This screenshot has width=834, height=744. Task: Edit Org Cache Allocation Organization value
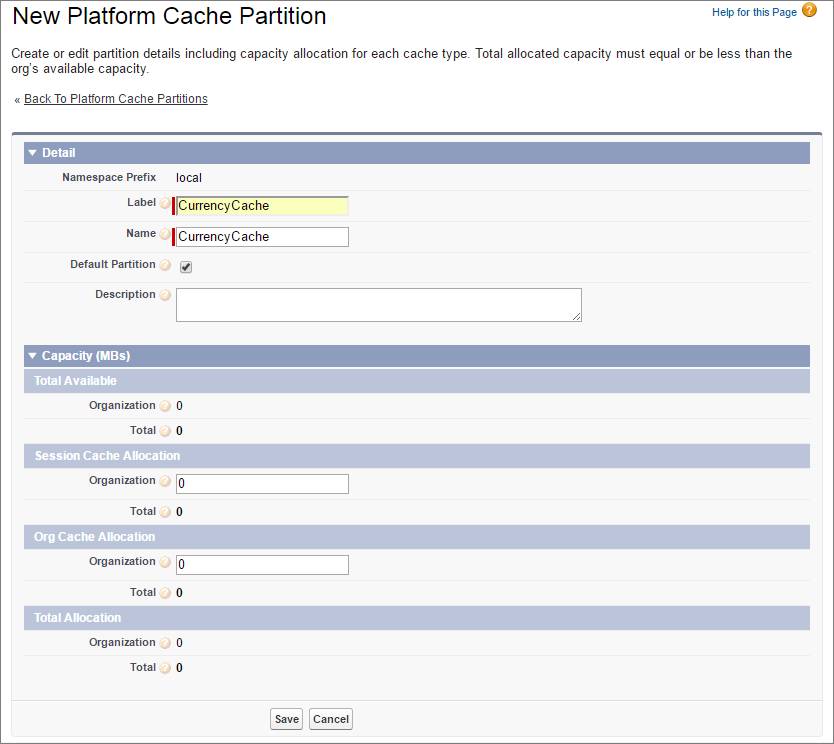click(x=262, y=565)
